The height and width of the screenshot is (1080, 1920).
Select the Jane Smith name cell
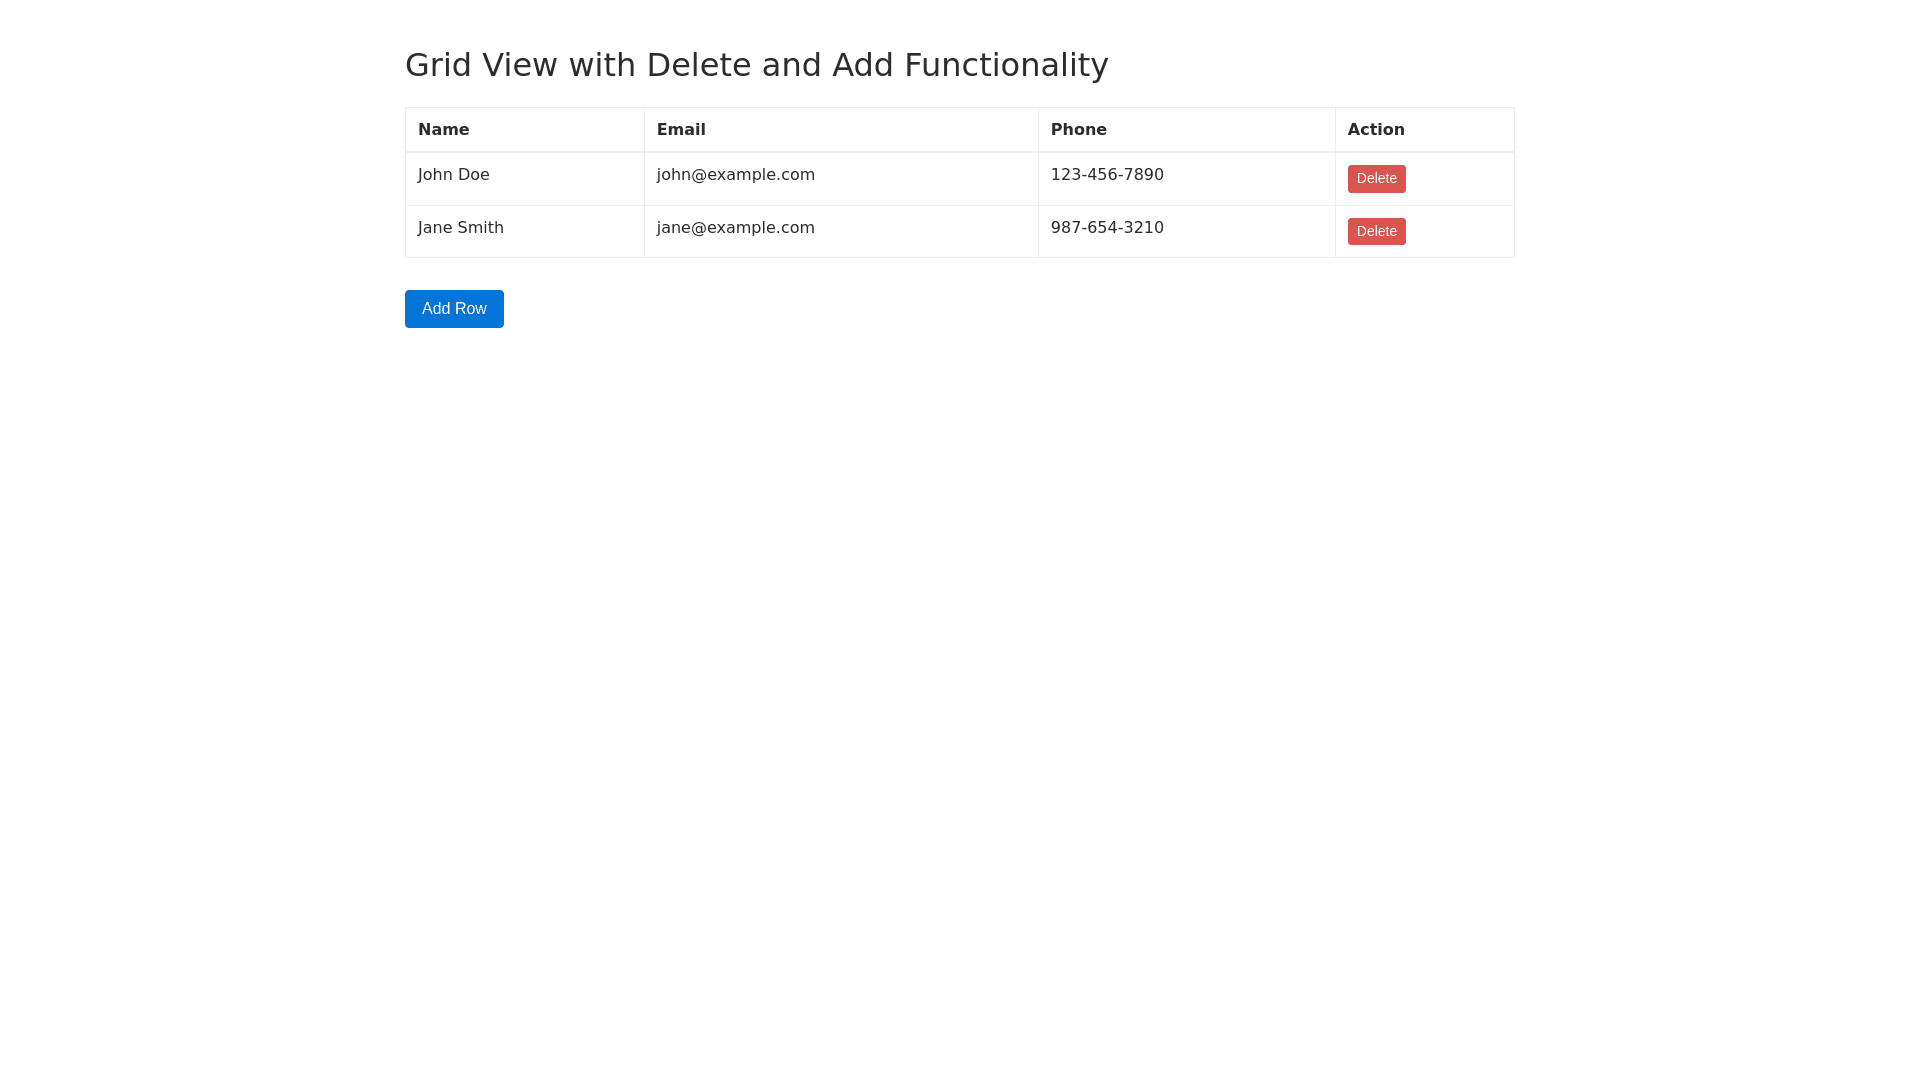[x=460, y=228]
